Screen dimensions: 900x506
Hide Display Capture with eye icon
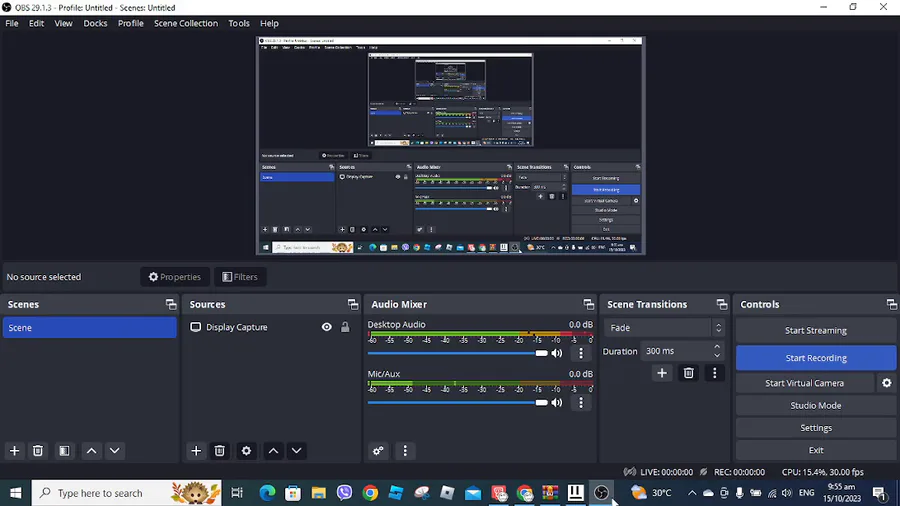point(327,327)
